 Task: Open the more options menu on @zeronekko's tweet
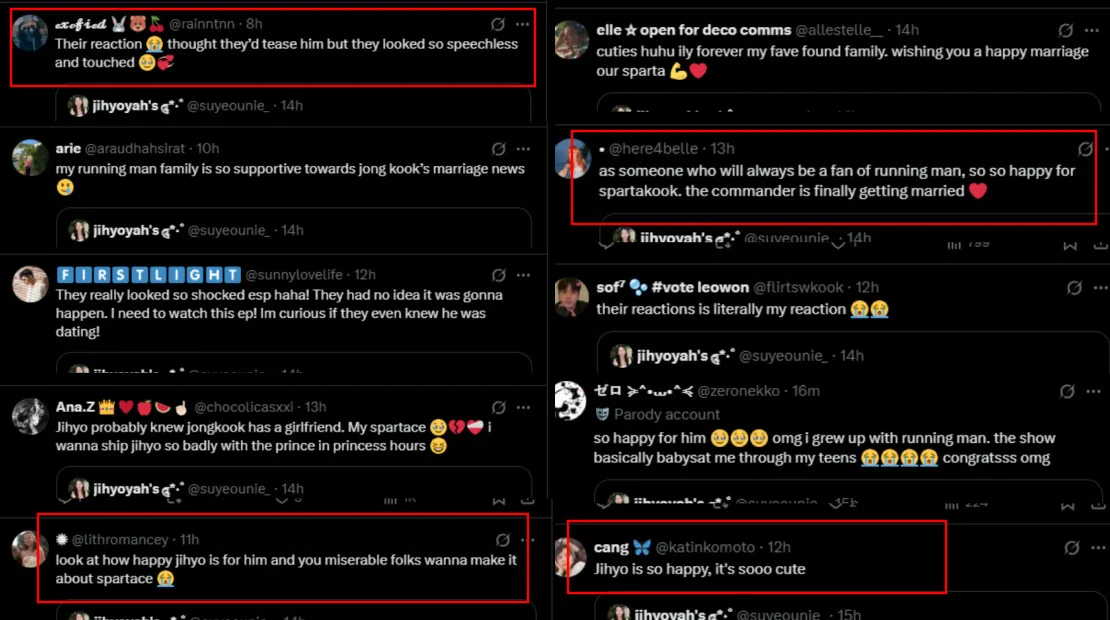coord(1092,391)
